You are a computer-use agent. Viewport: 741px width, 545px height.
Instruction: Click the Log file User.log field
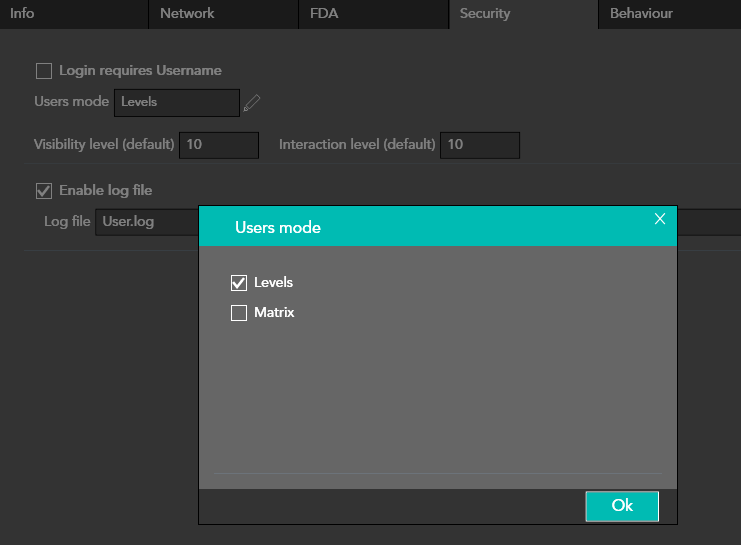(146, 222)
